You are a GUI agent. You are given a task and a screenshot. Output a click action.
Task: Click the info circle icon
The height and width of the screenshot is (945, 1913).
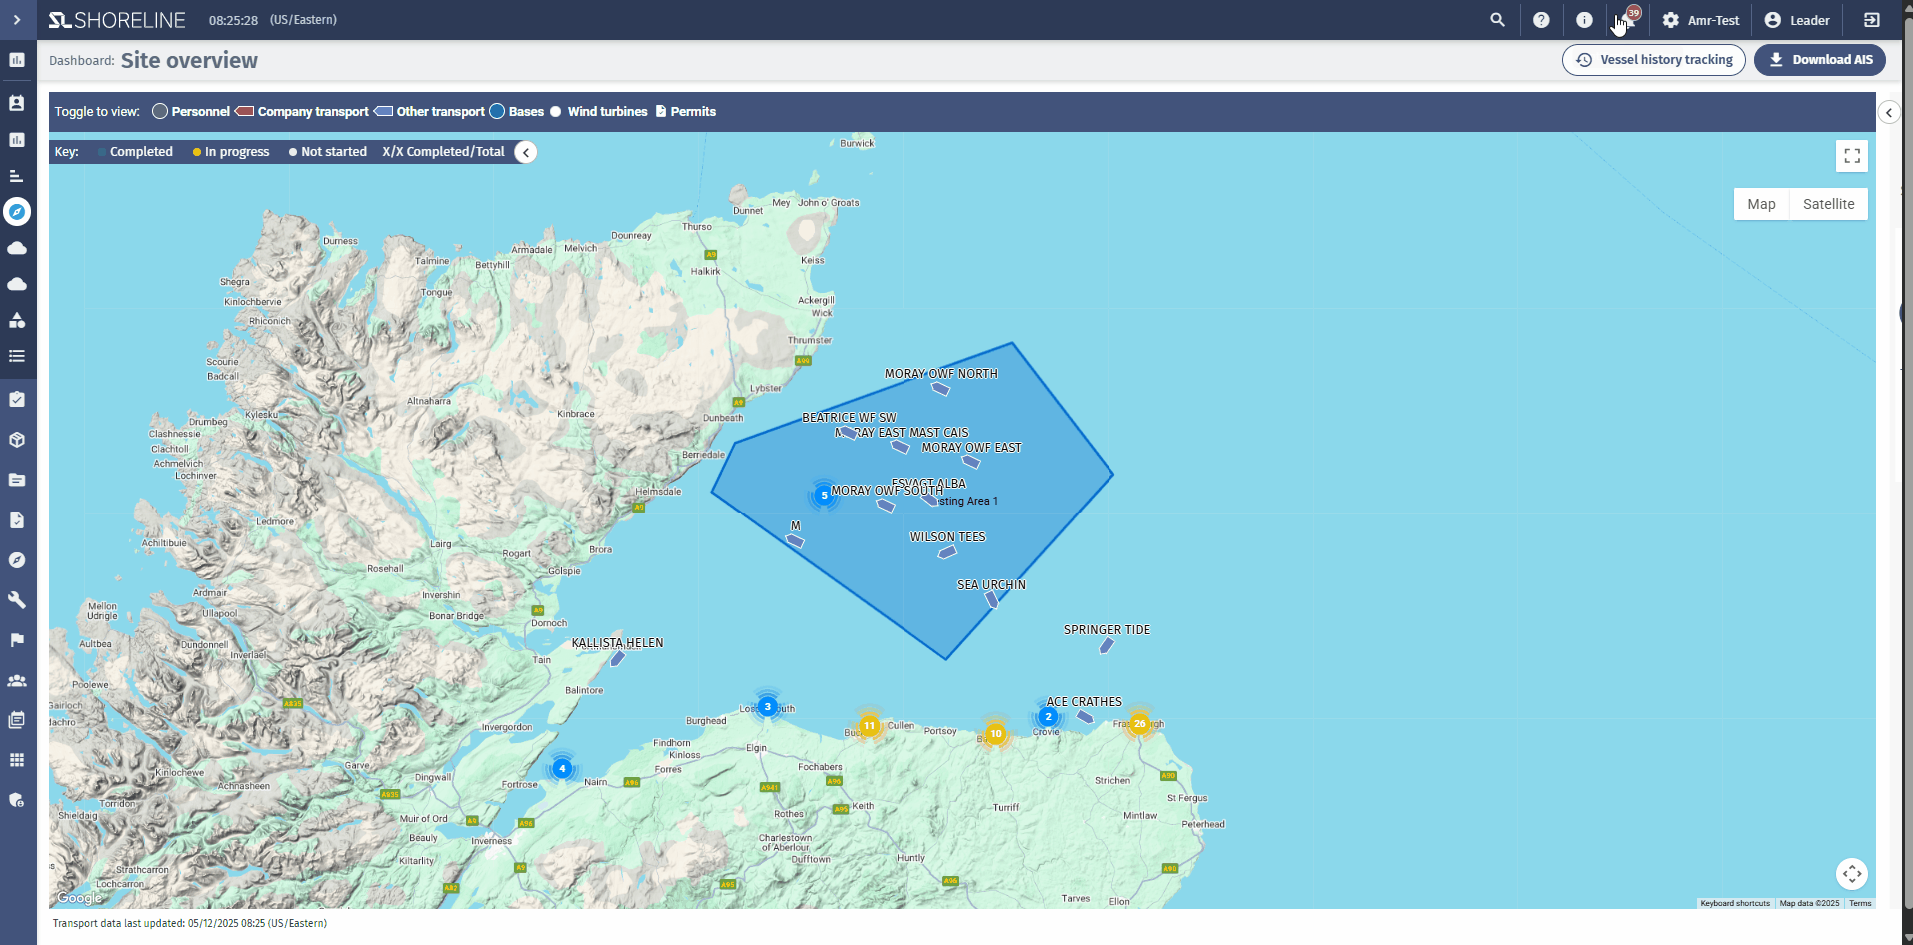pyautogui.click(x=1584, y=20)
